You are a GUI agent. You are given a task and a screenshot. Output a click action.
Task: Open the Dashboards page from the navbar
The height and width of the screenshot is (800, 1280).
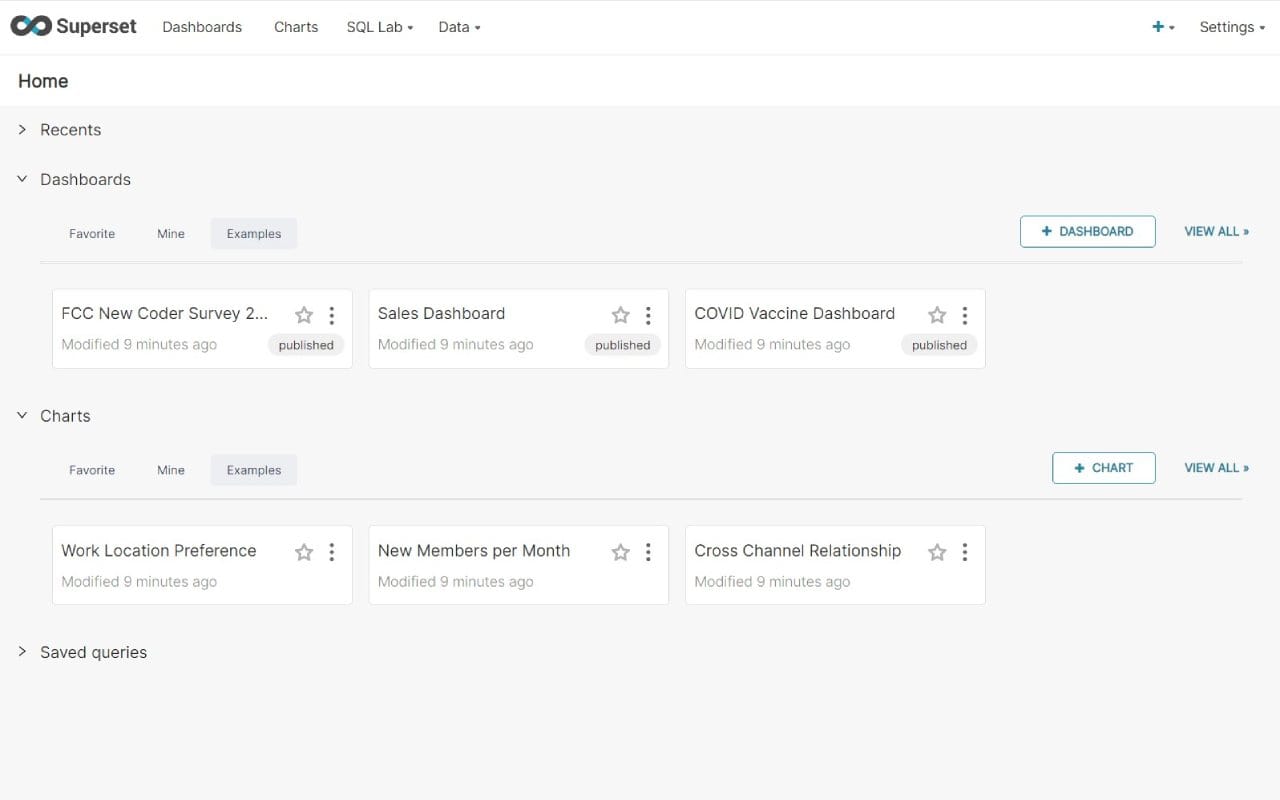202,27
